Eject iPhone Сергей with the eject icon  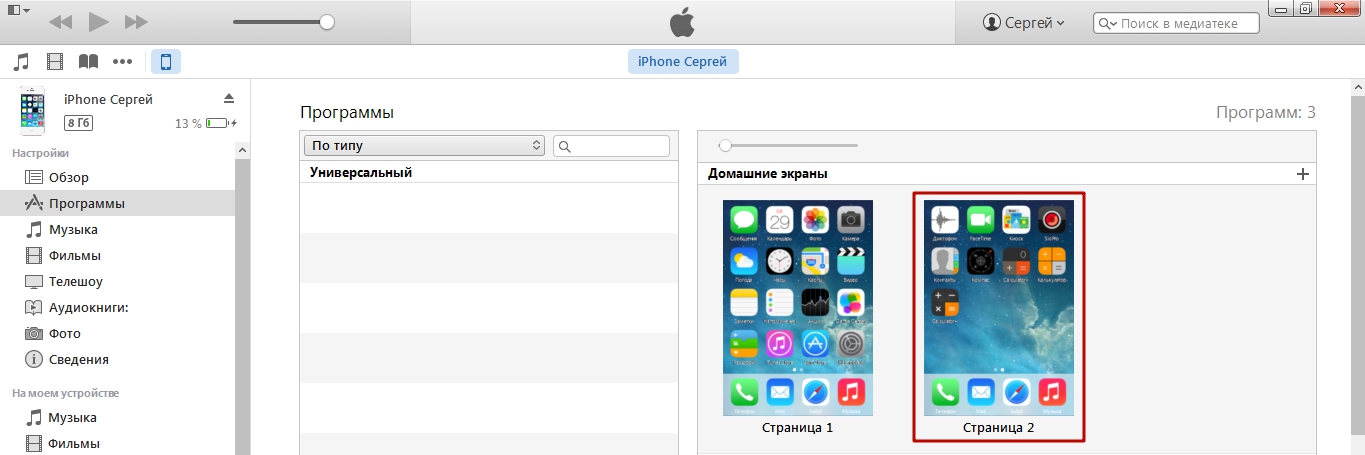pos(228,98)
